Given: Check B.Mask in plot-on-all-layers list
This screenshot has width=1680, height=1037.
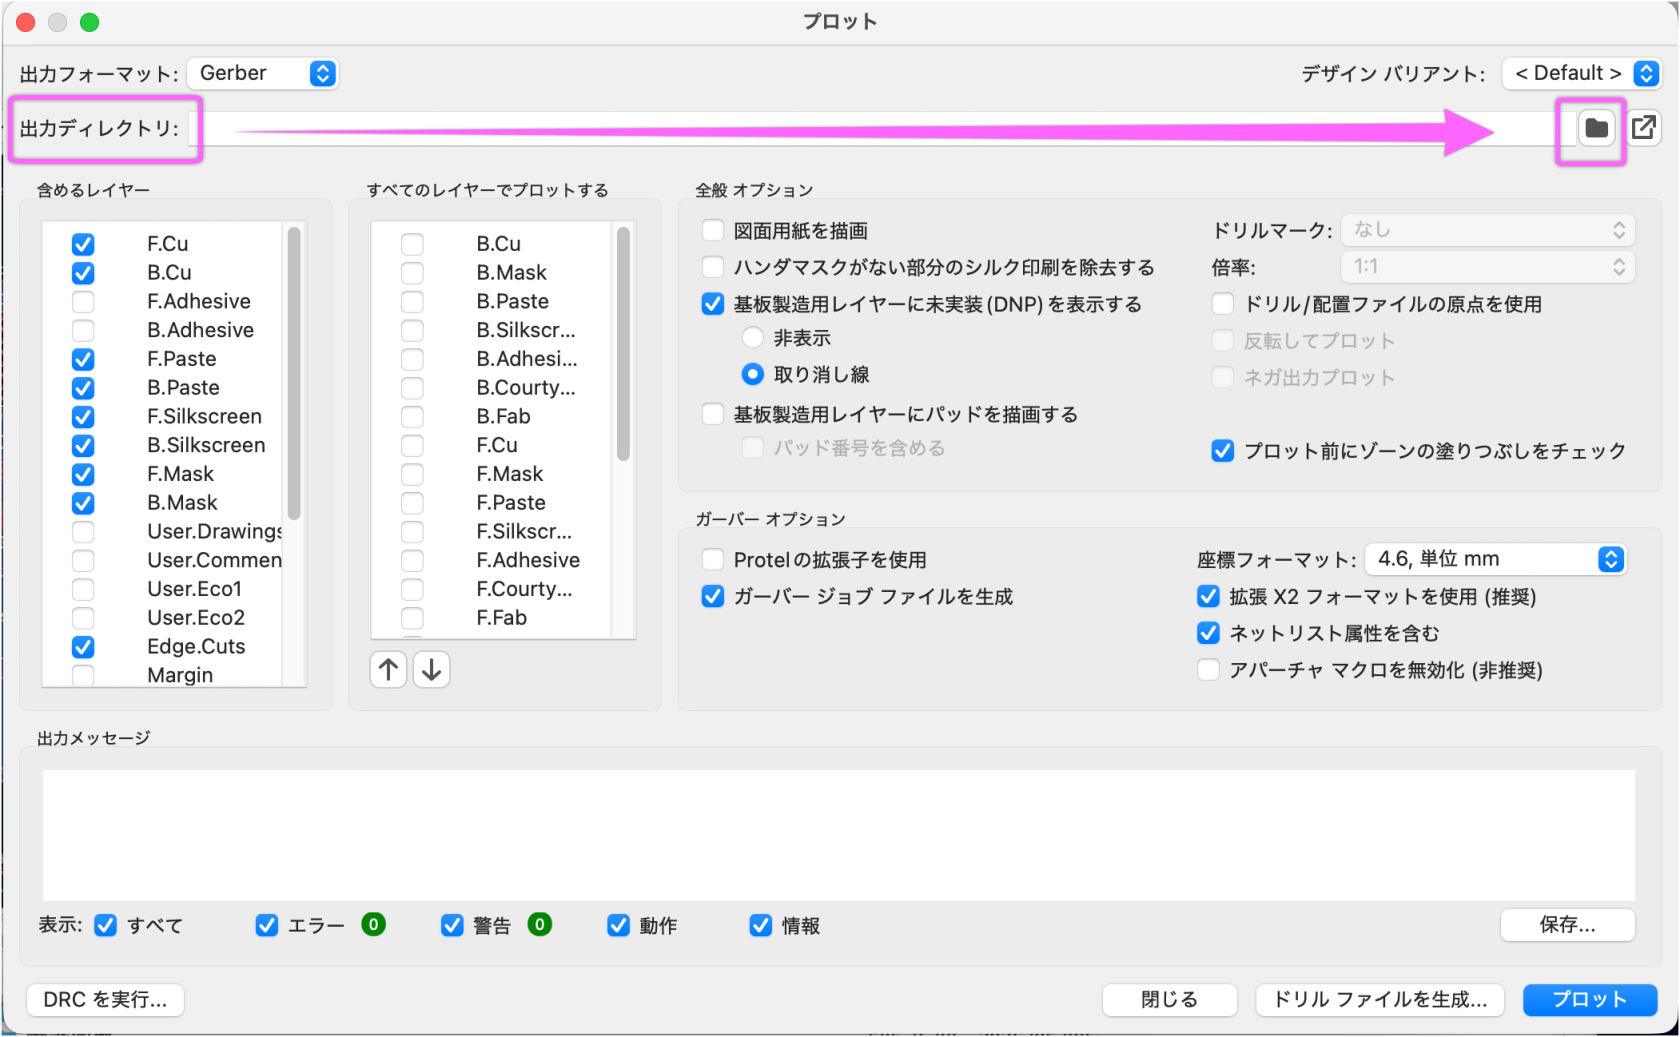Looking at the screenshot, I should pos(412,273).
